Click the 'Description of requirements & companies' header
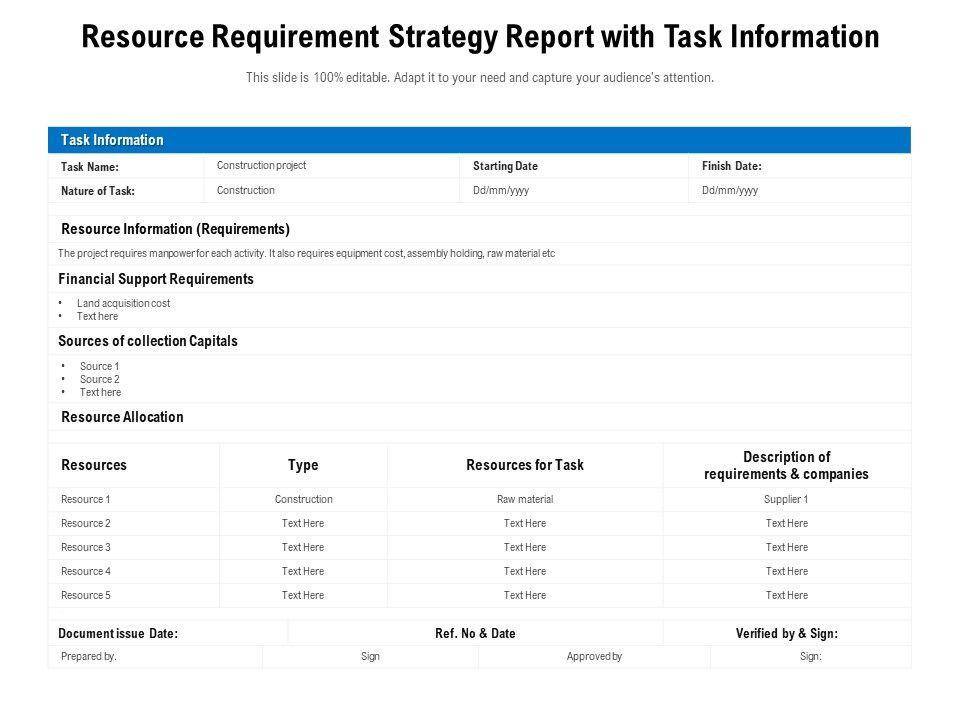 point(786,465)
